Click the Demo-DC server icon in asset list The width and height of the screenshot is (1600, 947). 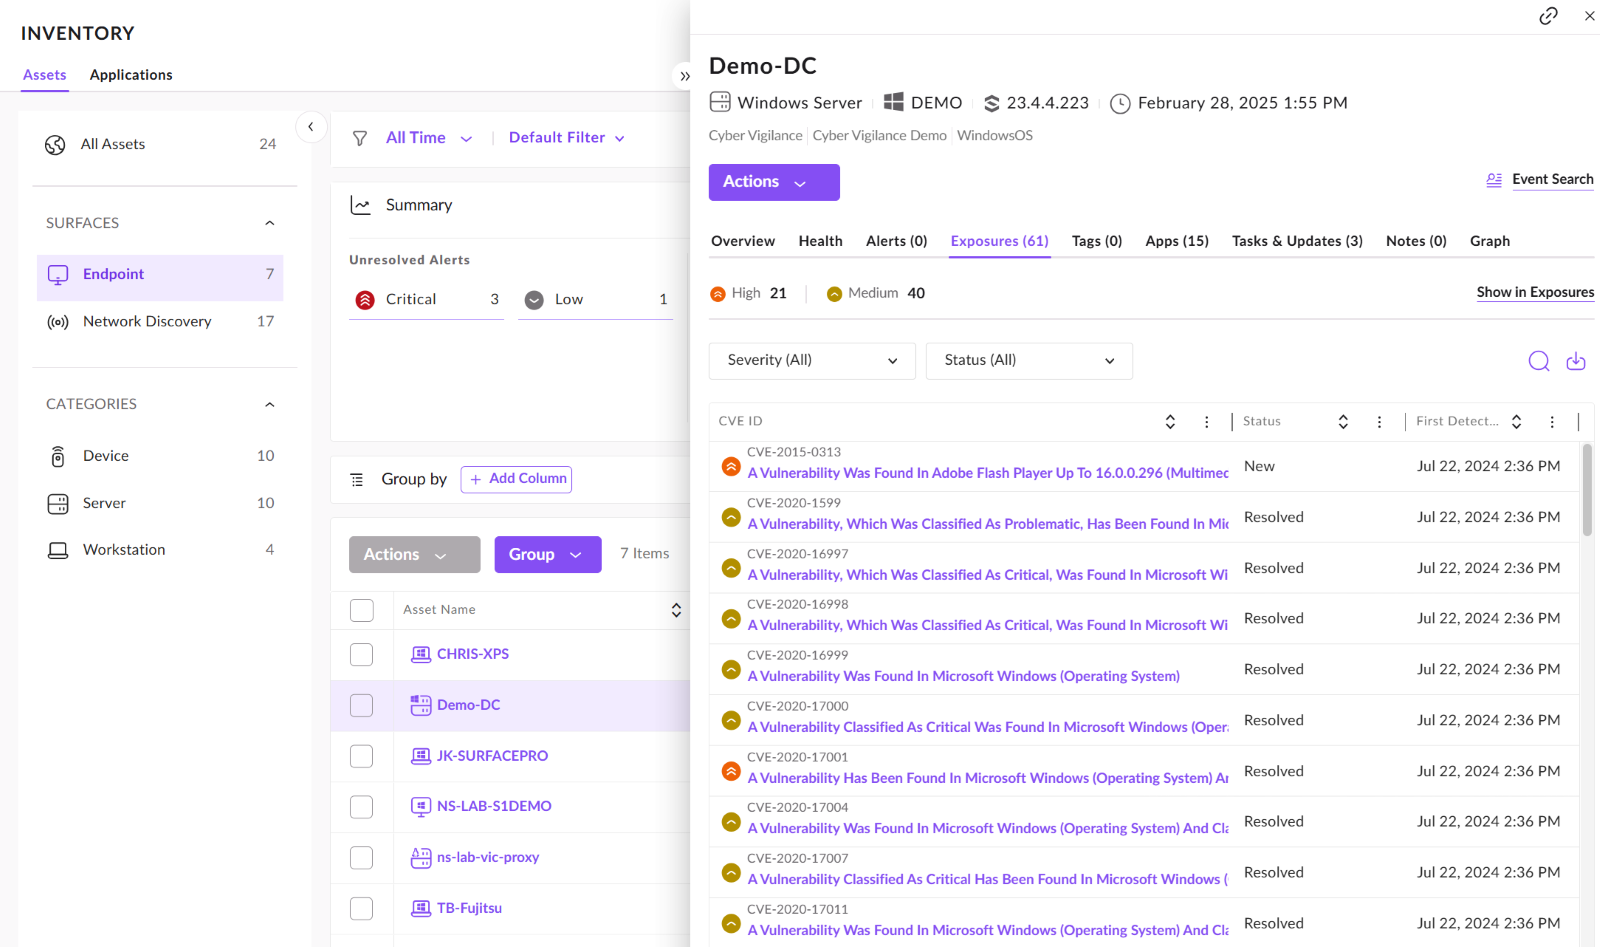click(x=421, y=705)
